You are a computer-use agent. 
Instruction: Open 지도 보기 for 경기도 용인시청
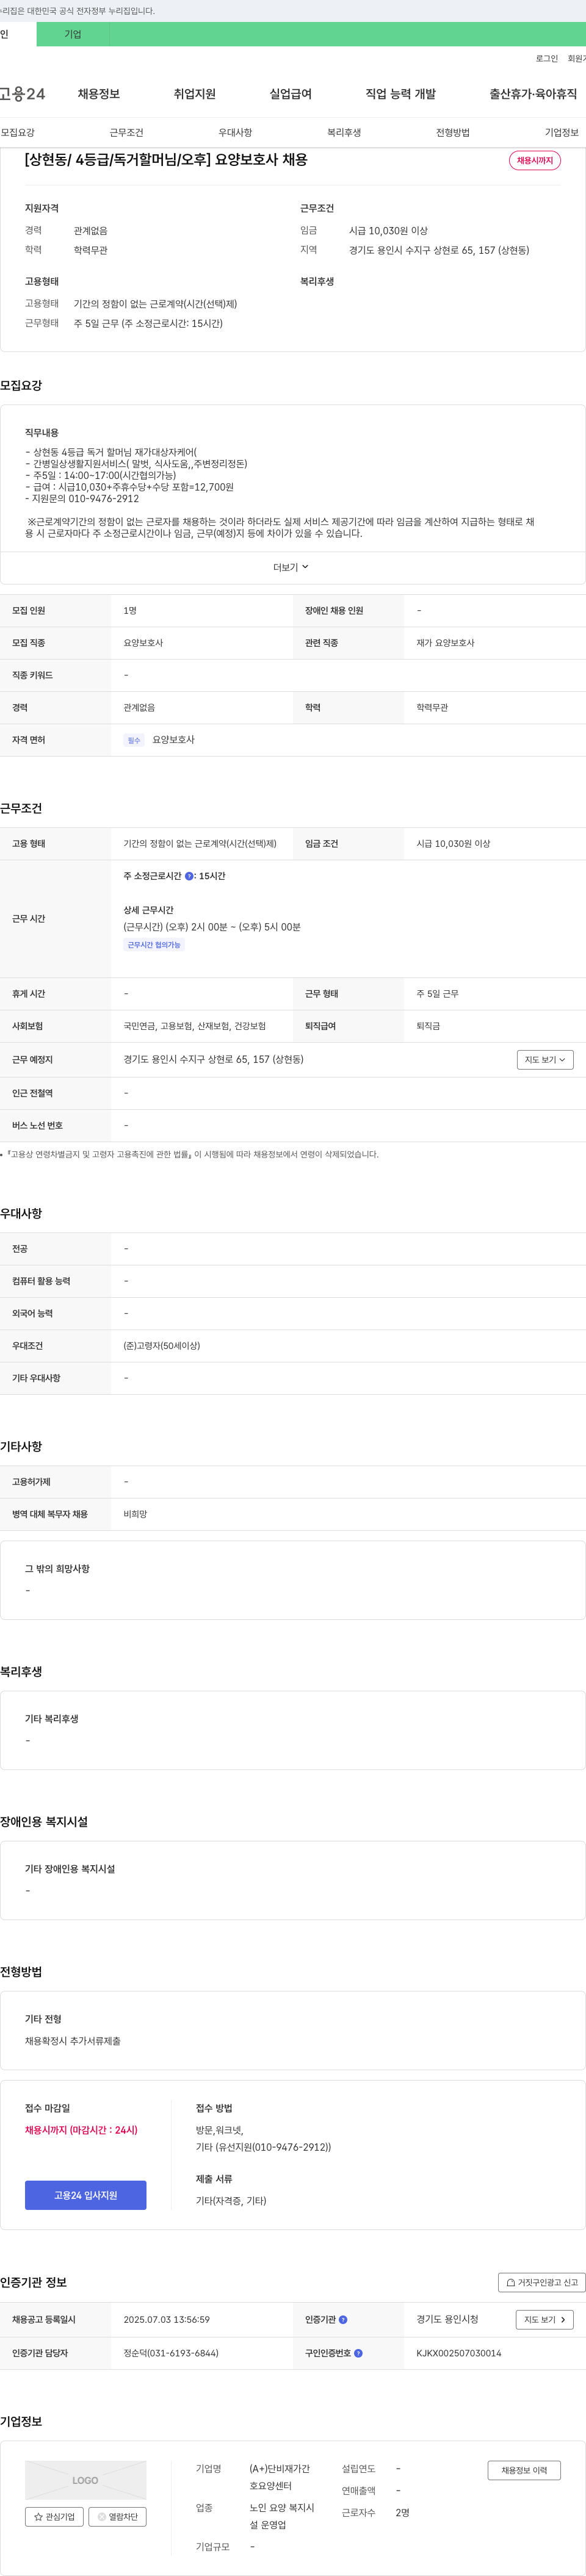pyautogui.click(x=545, y=2320)
